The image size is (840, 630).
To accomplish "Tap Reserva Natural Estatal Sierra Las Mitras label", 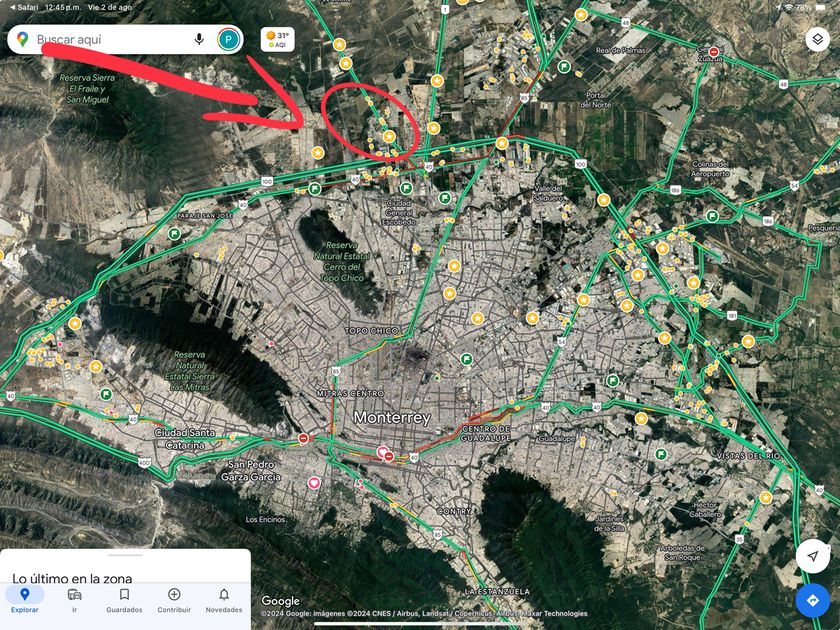I will [190, 371].
